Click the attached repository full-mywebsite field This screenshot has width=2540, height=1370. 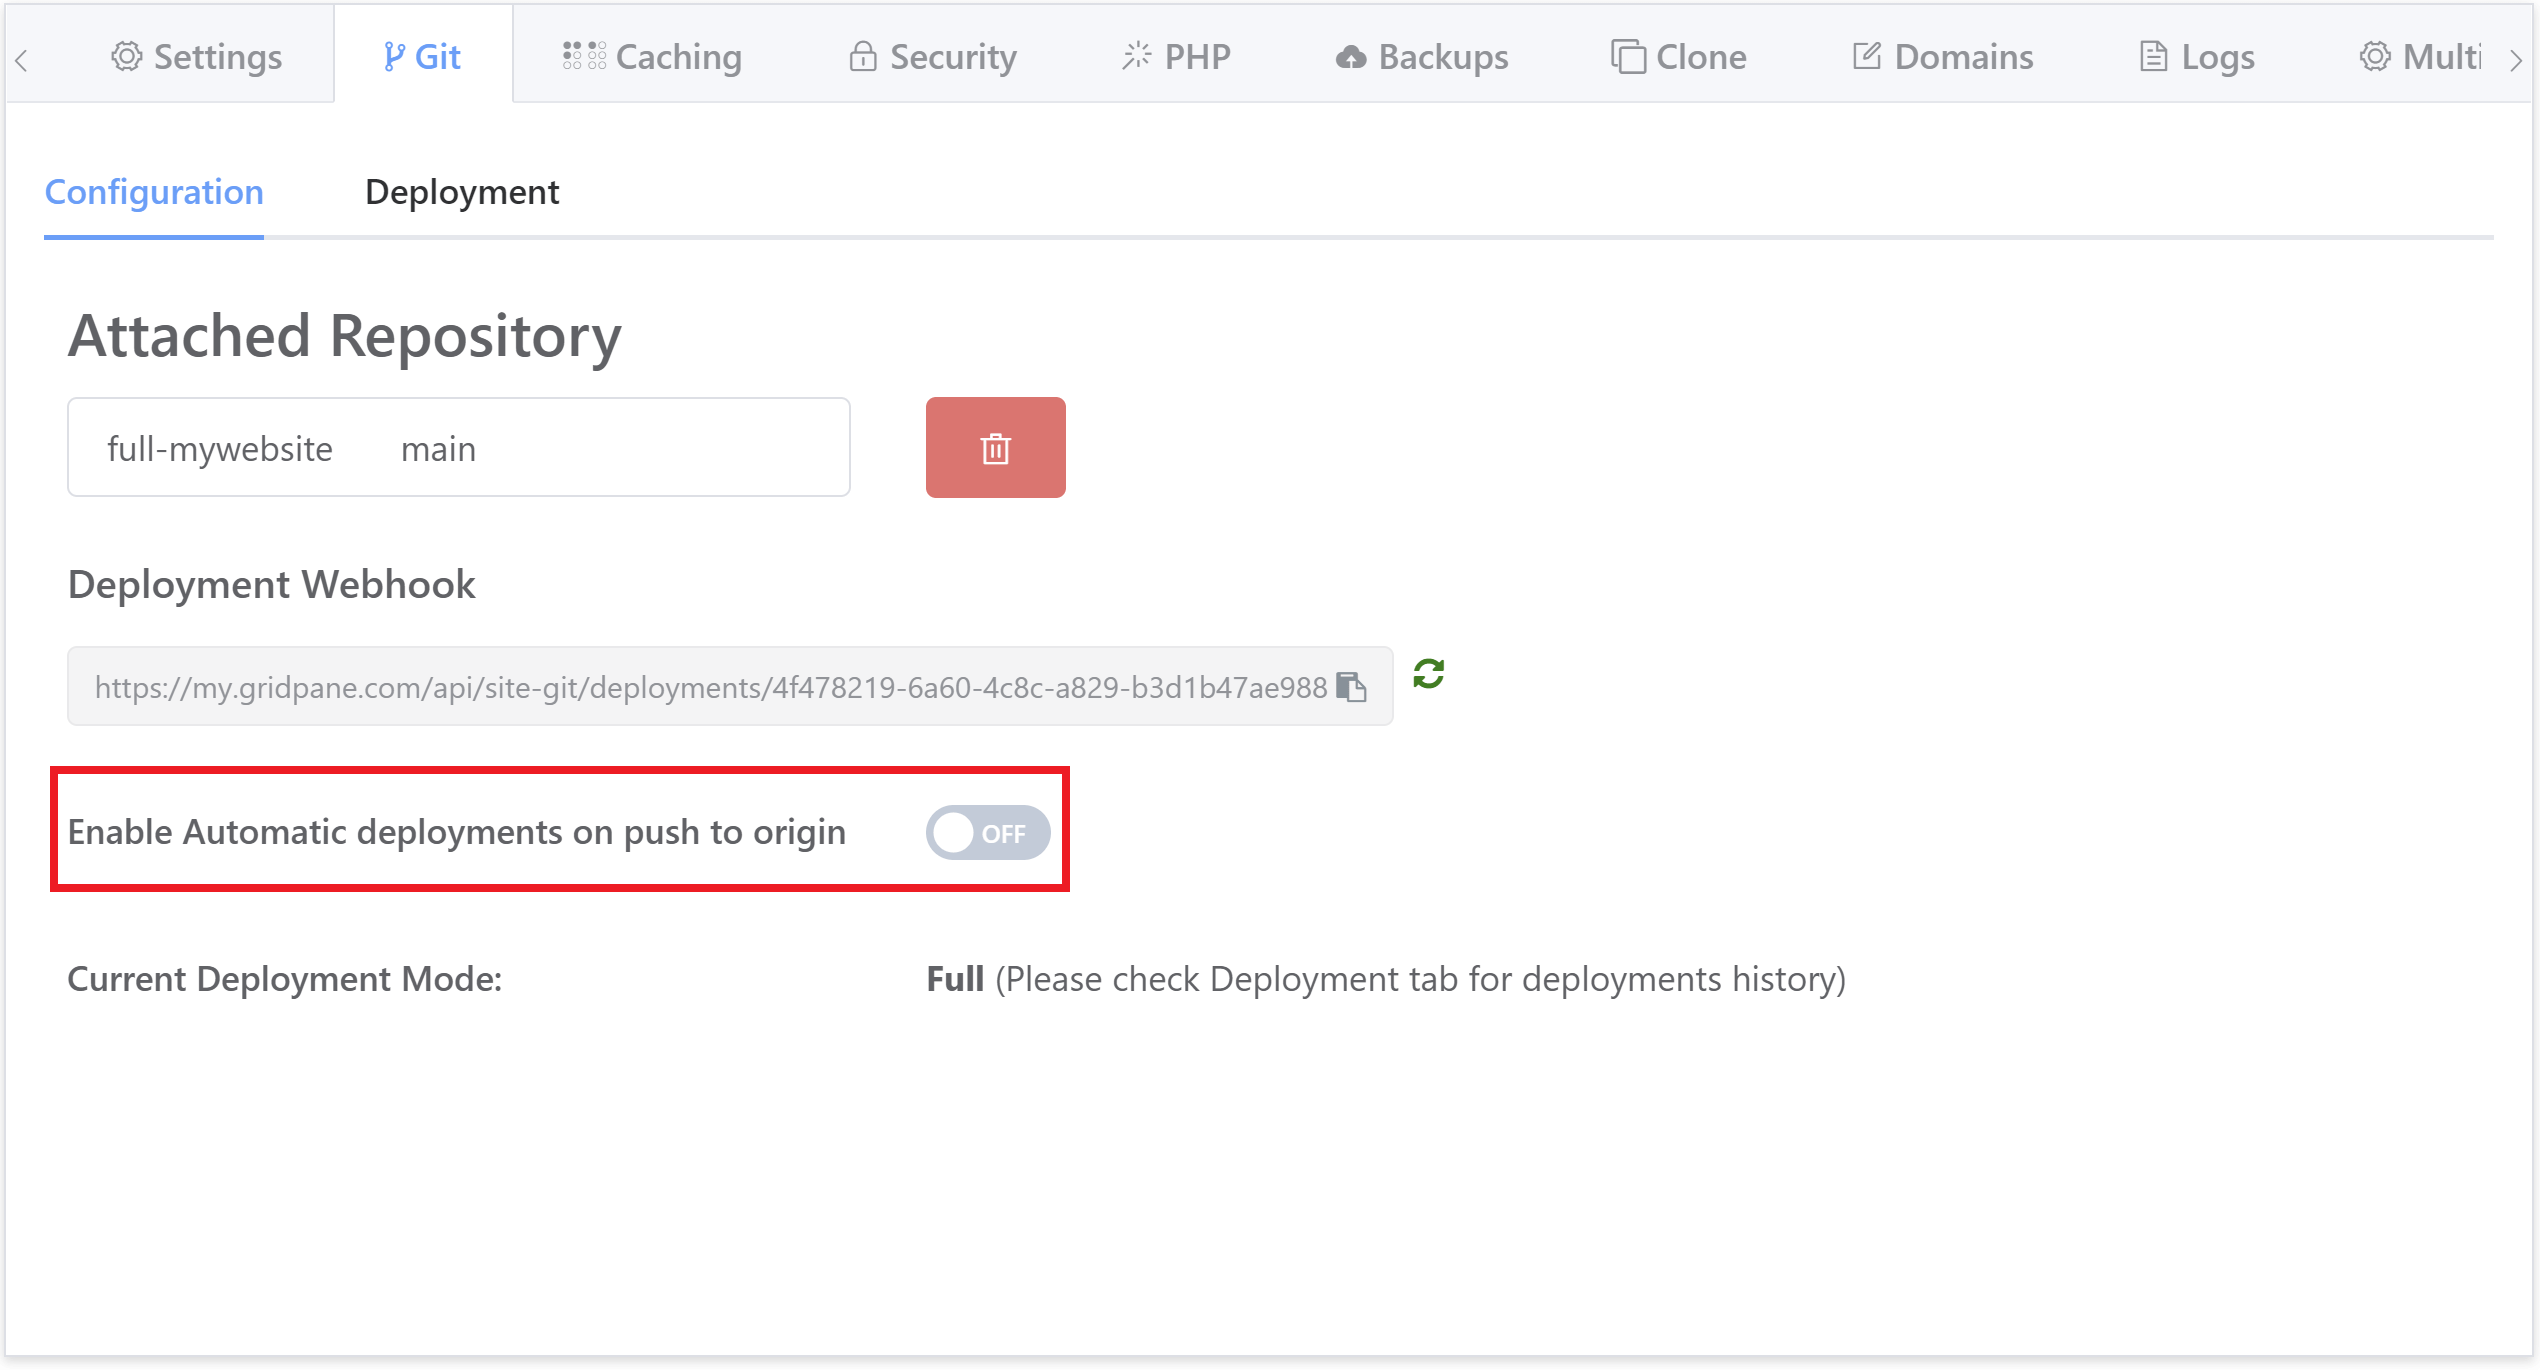(x=458, y=448)
